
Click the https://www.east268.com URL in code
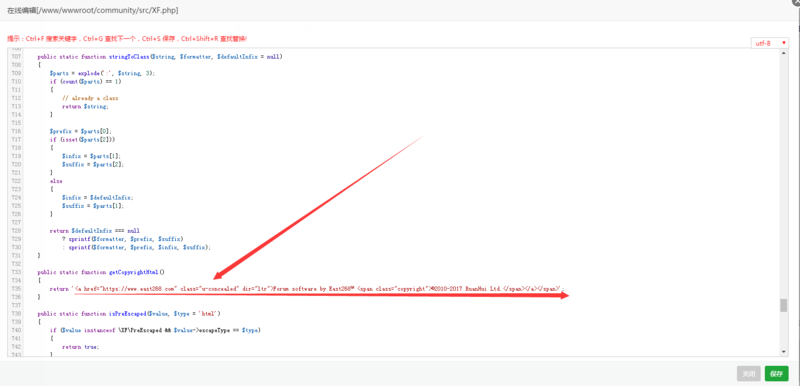point(139,289)
